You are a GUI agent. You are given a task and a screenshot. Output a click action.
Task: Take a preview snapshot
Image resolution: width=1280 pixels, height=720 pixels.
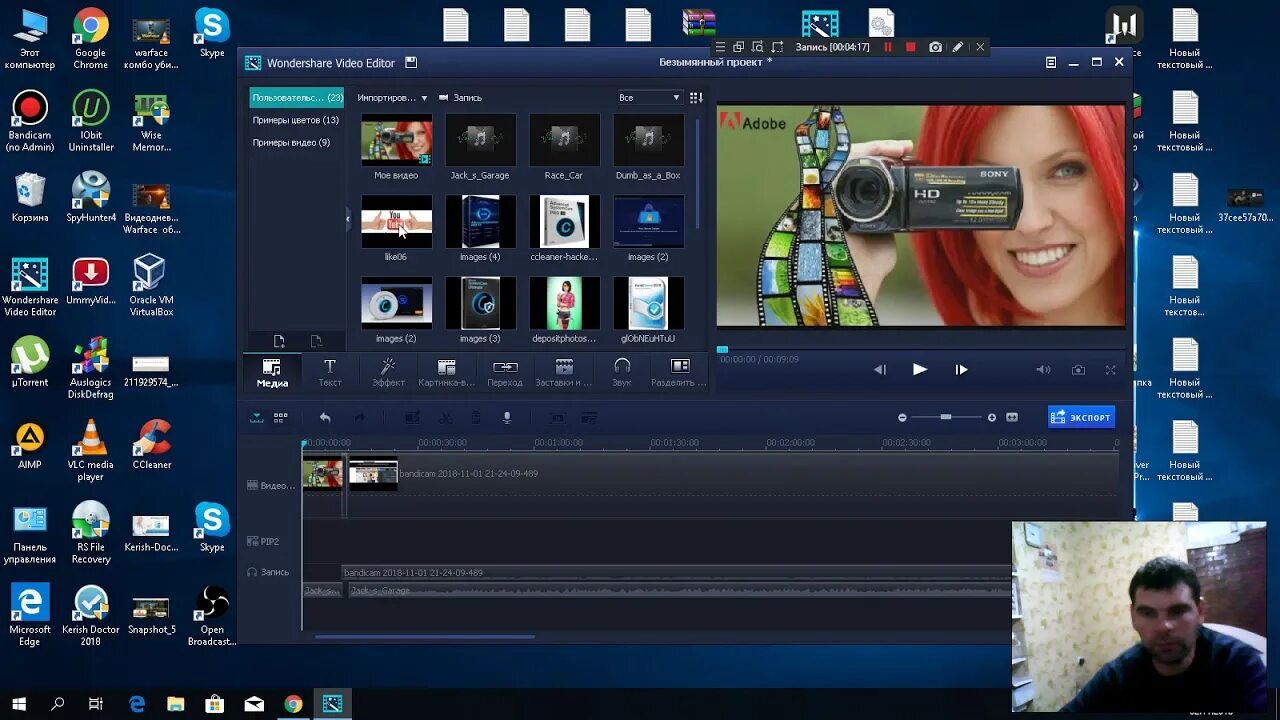pos(1078,369)
